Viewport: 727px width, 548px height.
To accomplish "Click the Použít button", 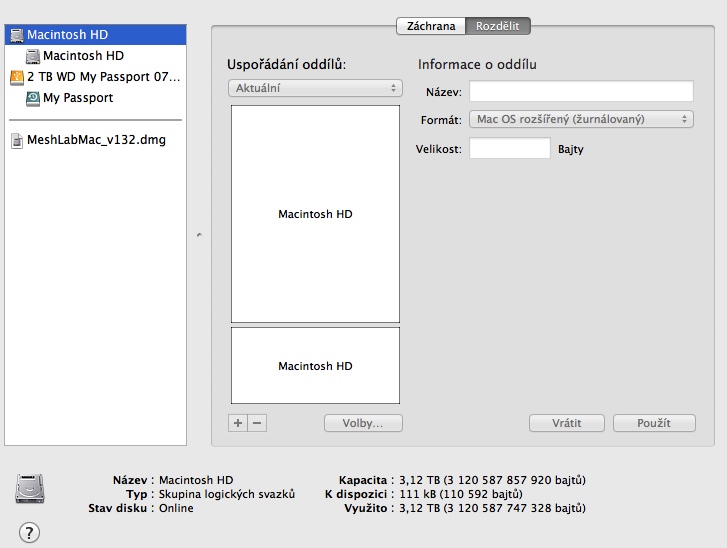I will 654,423.
